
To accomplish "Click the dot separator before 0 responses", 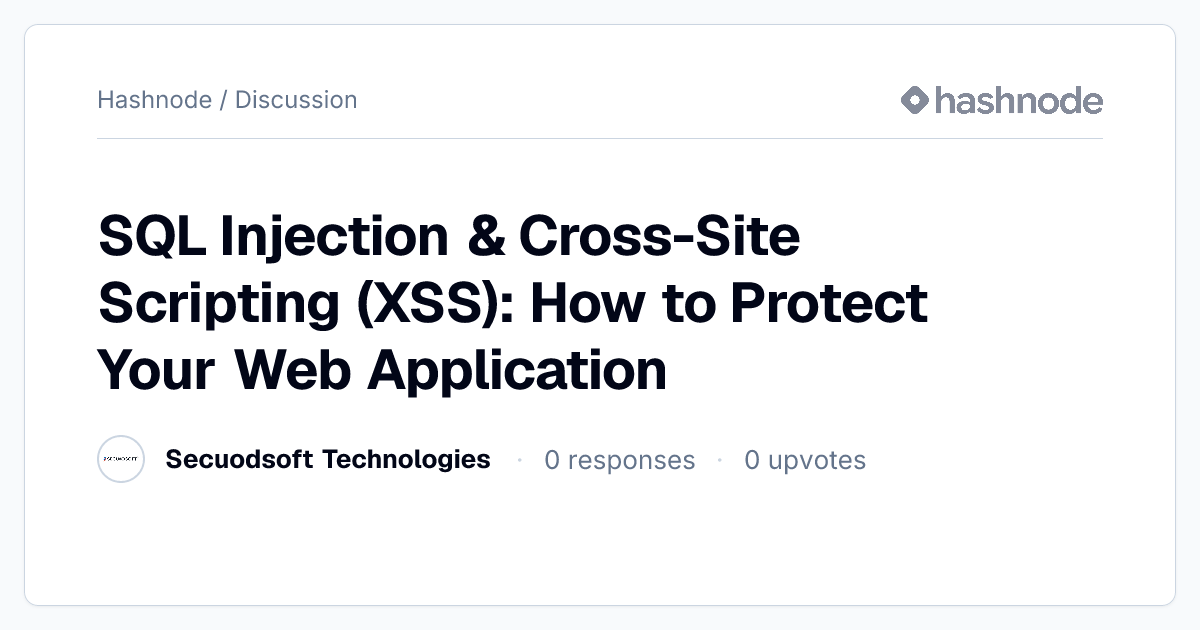I will tap(519, 460).
